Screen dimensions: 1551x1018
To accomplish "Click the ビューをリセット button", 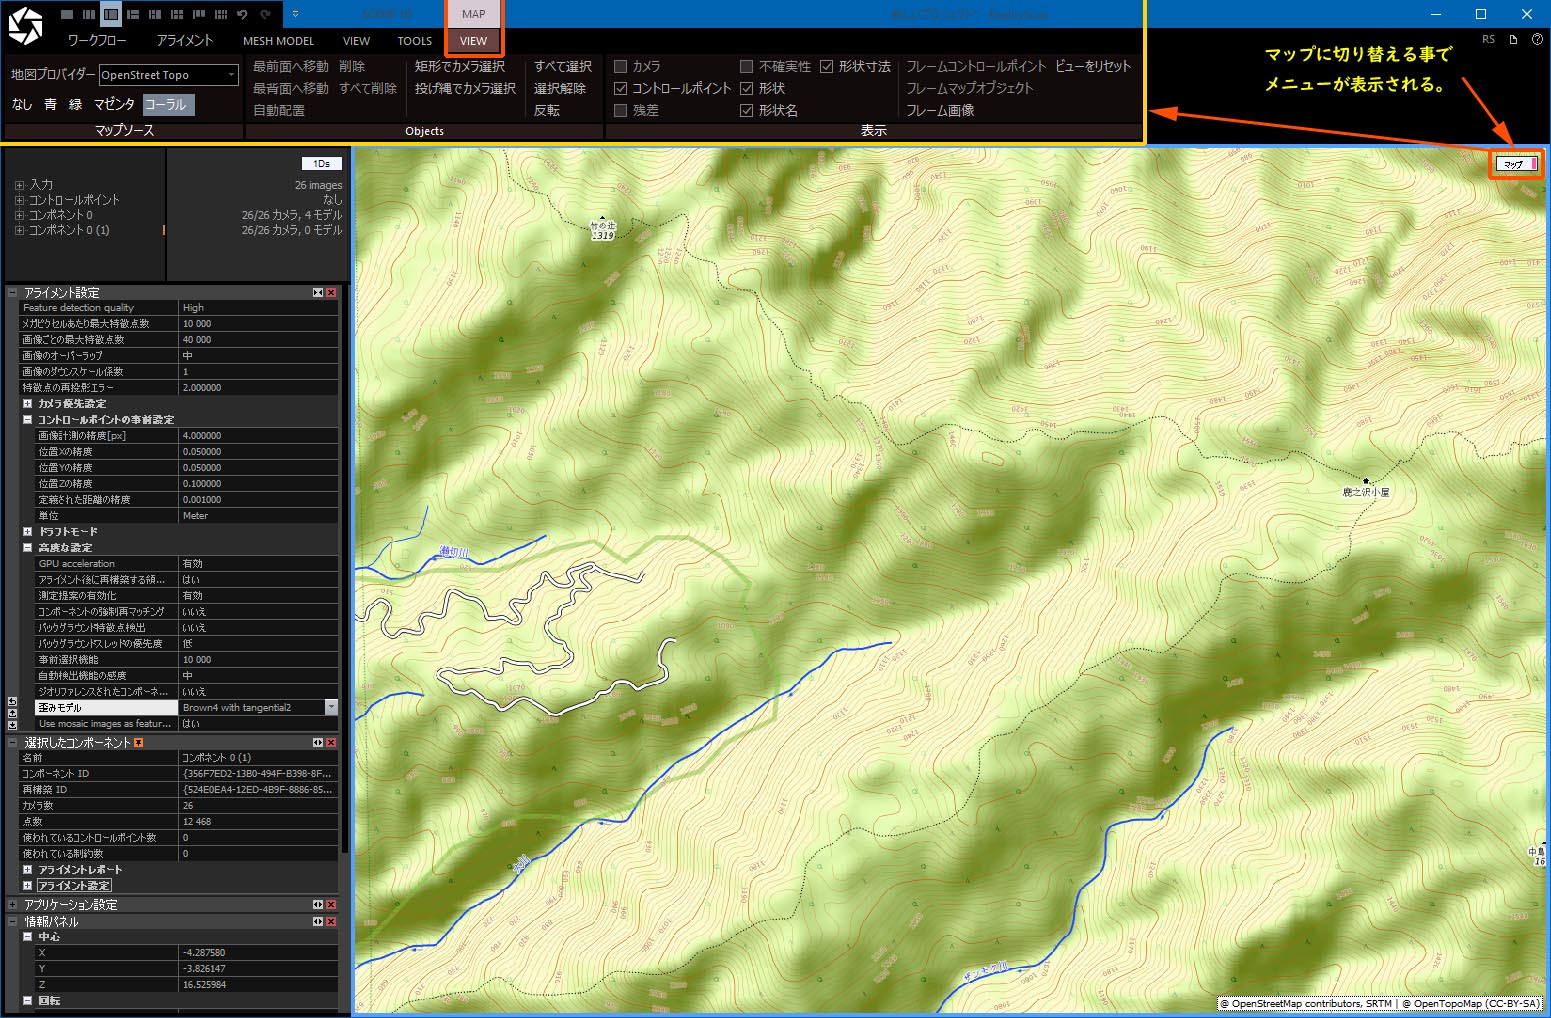I will pos(1093,66).
